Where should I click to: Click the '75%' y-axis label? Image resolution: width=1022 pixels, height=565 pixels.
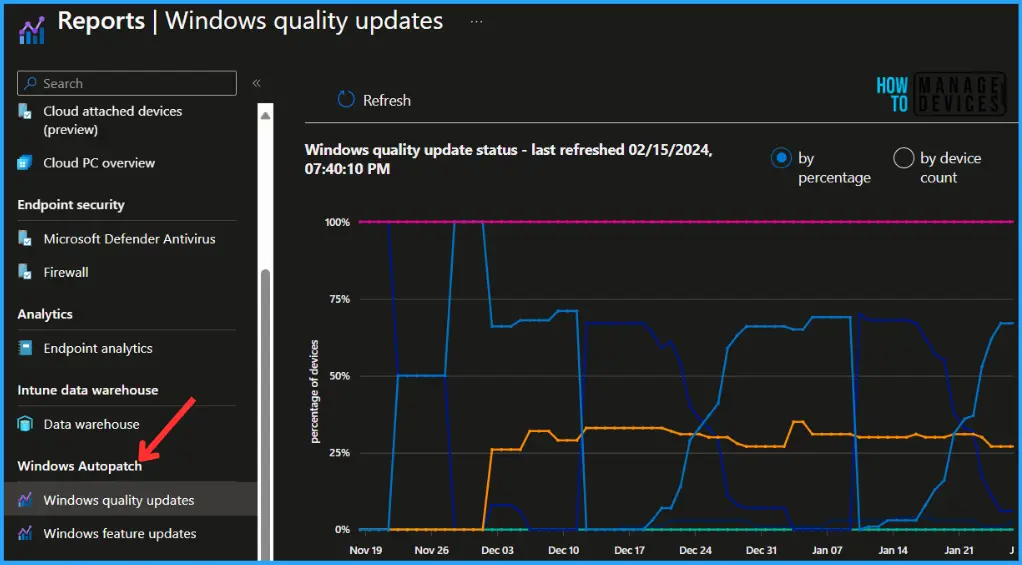tap(340, 299)
